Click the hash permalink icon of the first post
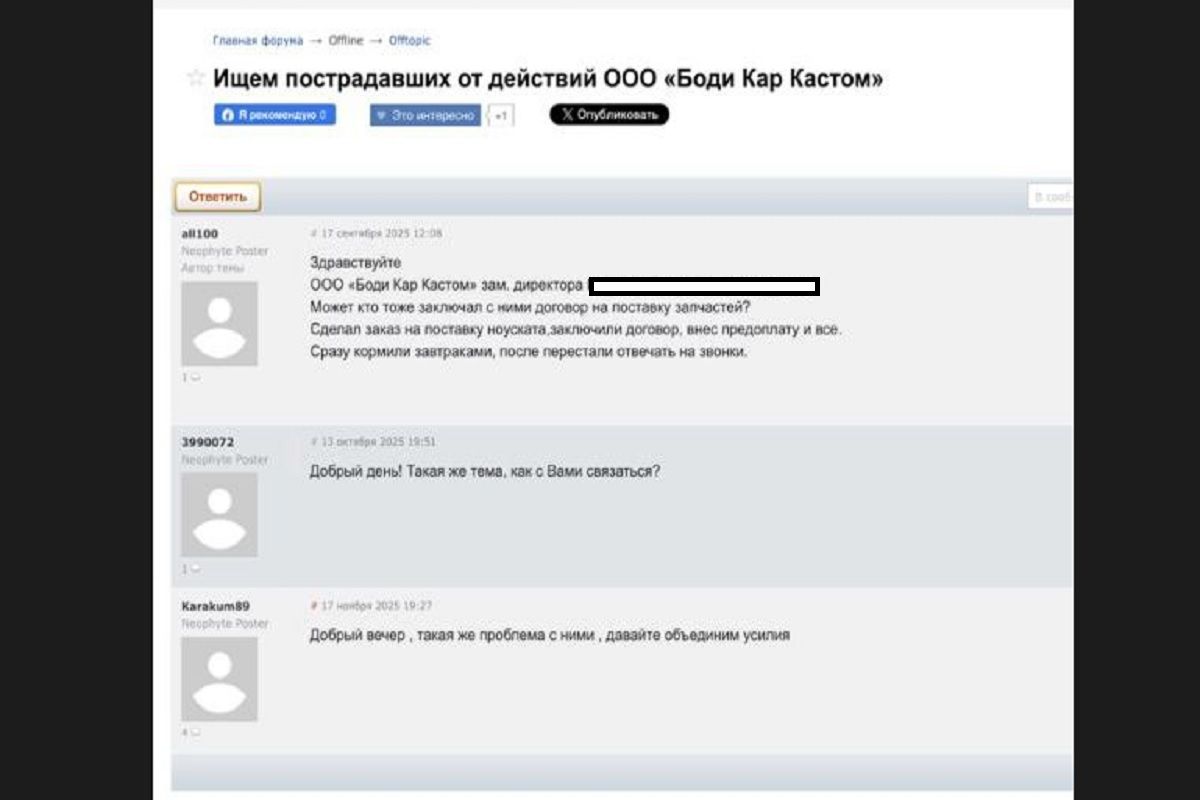1200x800 pixels. coord(313,232)
